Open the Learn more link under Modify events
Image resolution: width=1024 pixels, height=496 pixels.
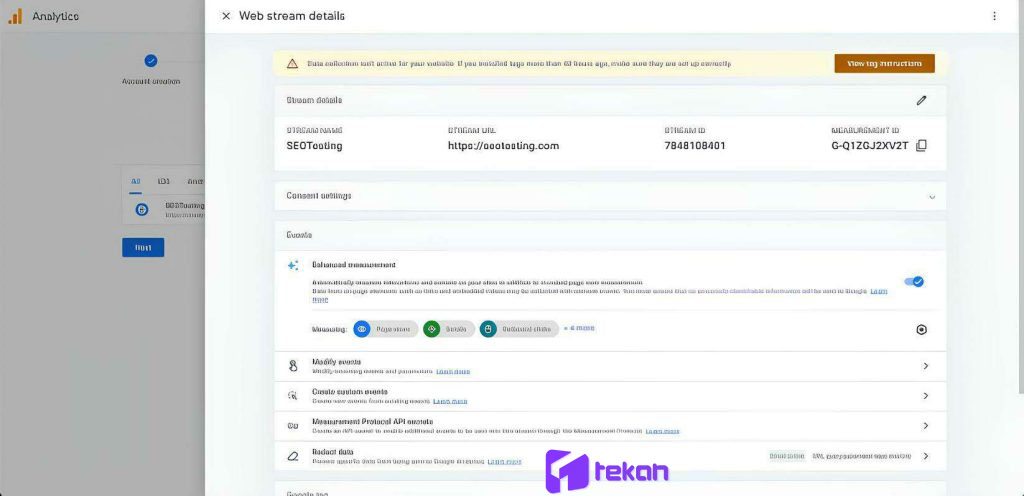tap(453, 371)
